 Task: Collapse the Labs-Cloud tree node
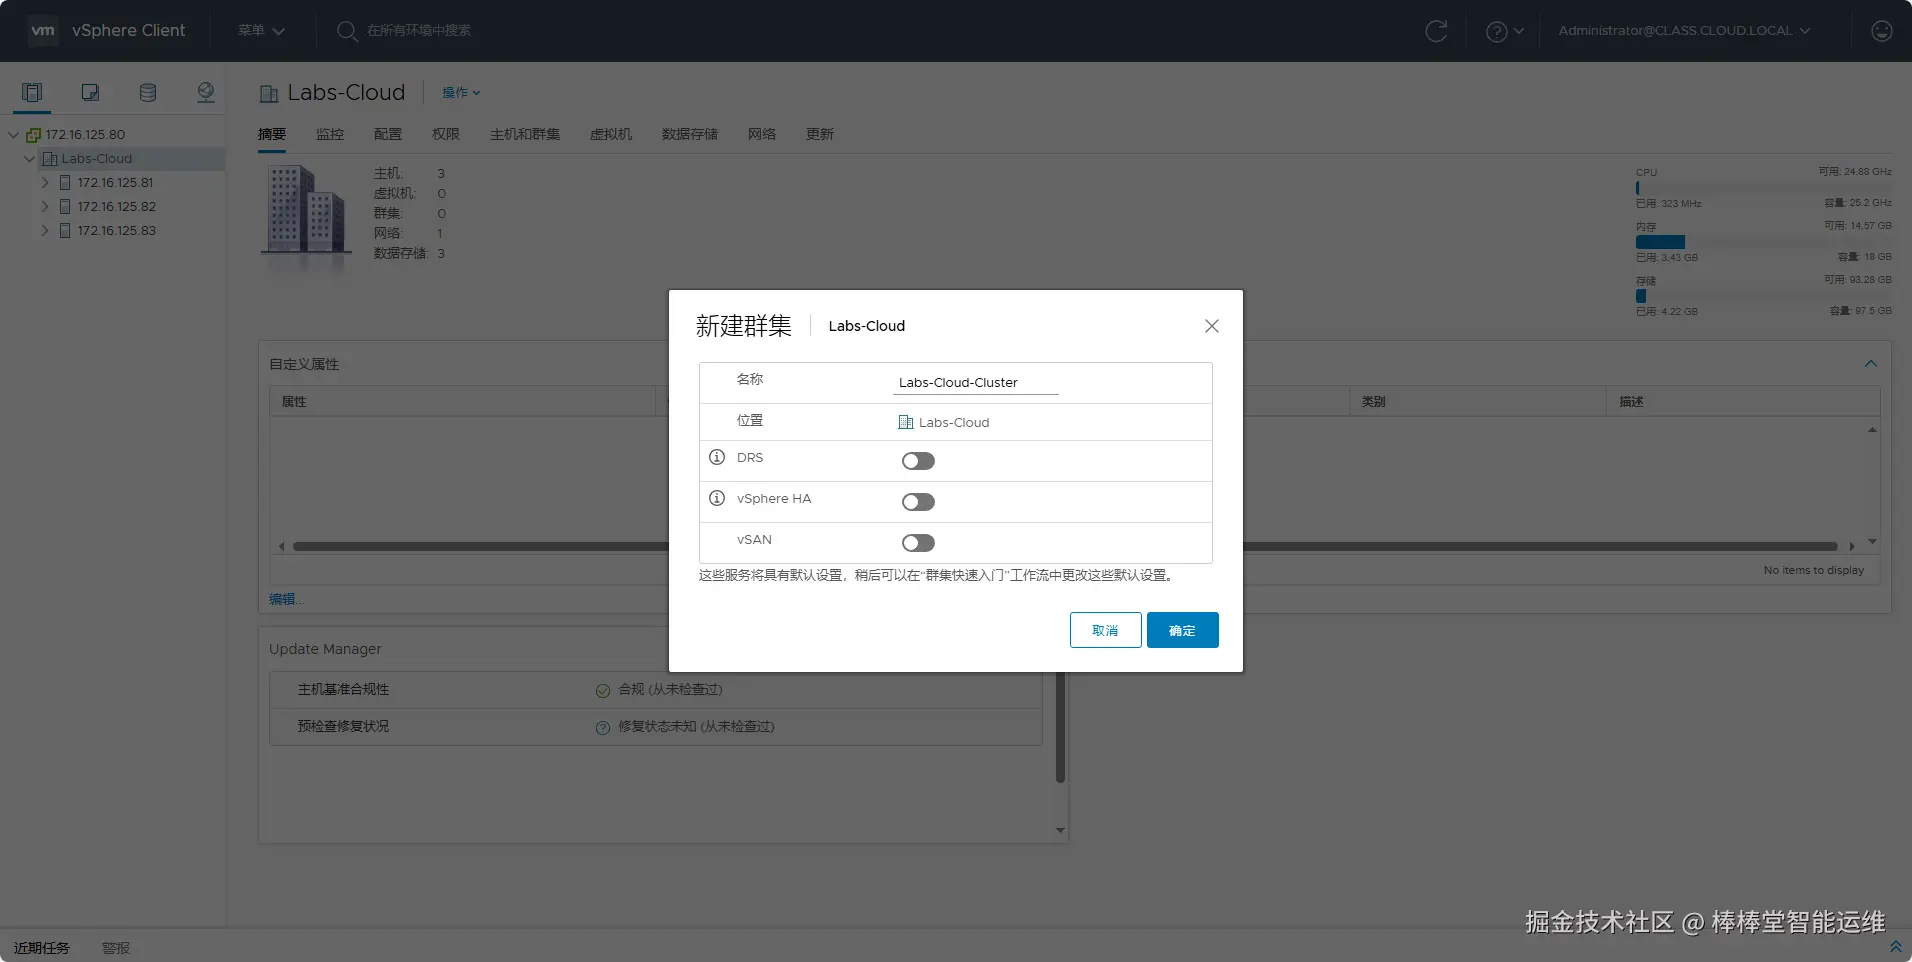pos(29,159)
